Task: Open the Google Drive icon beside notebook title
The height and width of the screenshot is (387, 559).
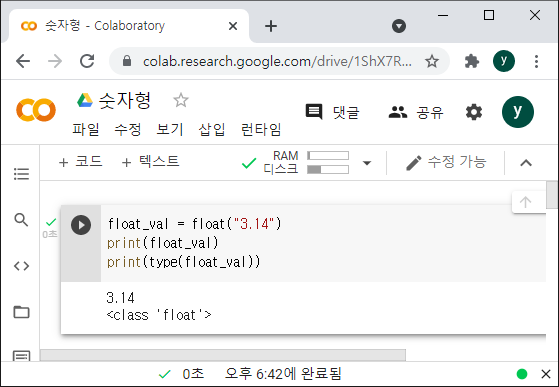Action: 85,100
